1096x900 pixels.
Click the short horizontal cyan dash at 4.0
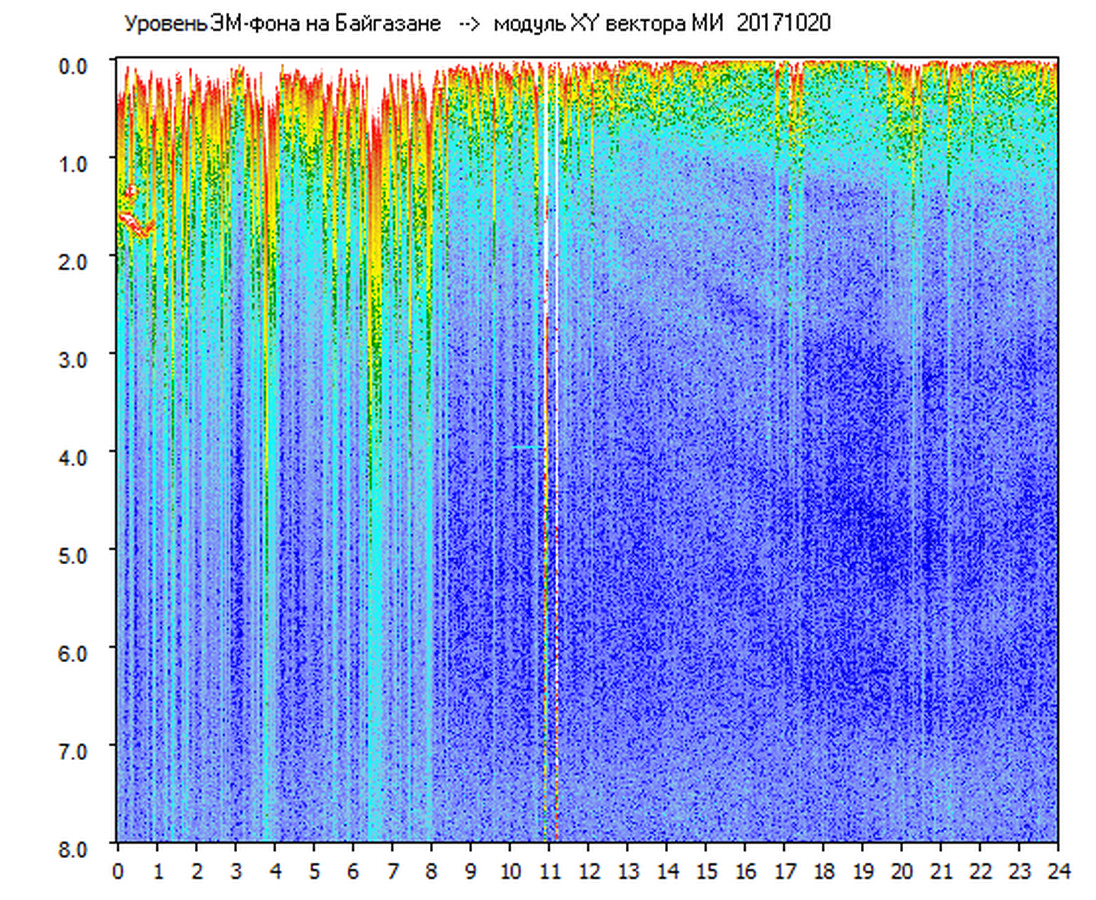(527, 448)
